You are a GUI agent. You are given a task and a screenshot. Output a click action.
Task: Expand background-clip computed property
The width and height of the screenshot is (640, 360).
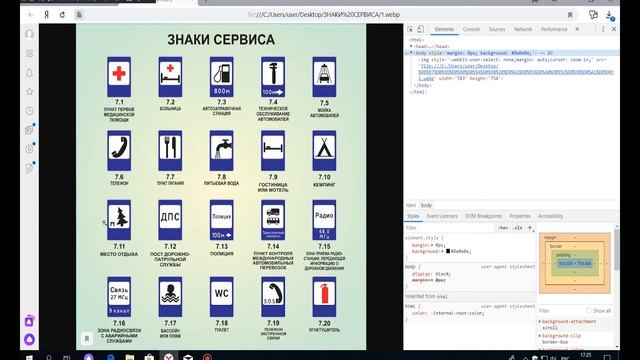pyautogui.click(x=540, y=336)
